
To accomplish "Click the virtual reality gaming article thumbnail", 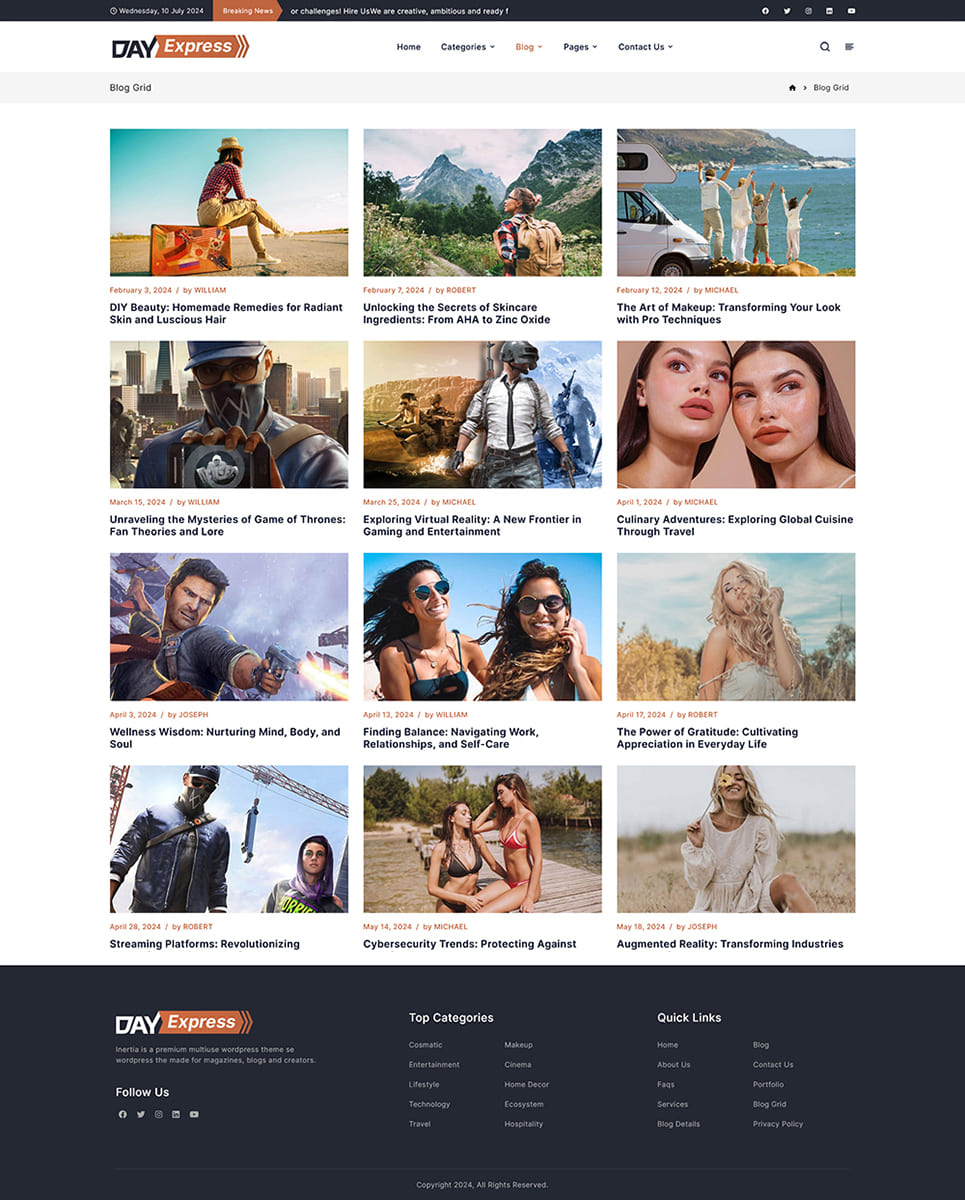I will (482, 414).
